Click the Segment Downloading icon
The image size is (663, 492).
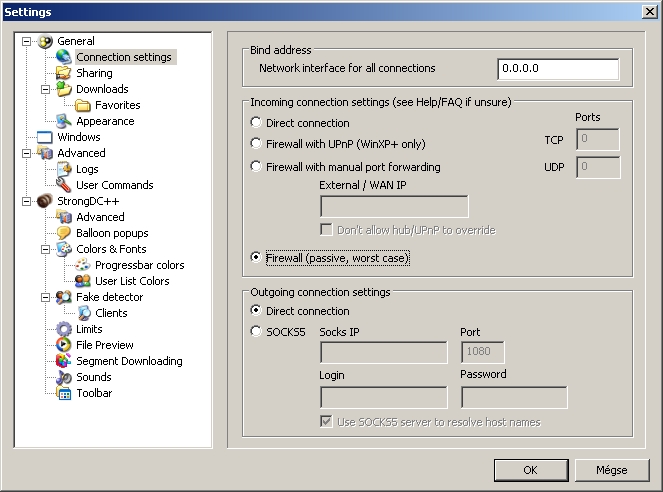[x=64, y=361]
